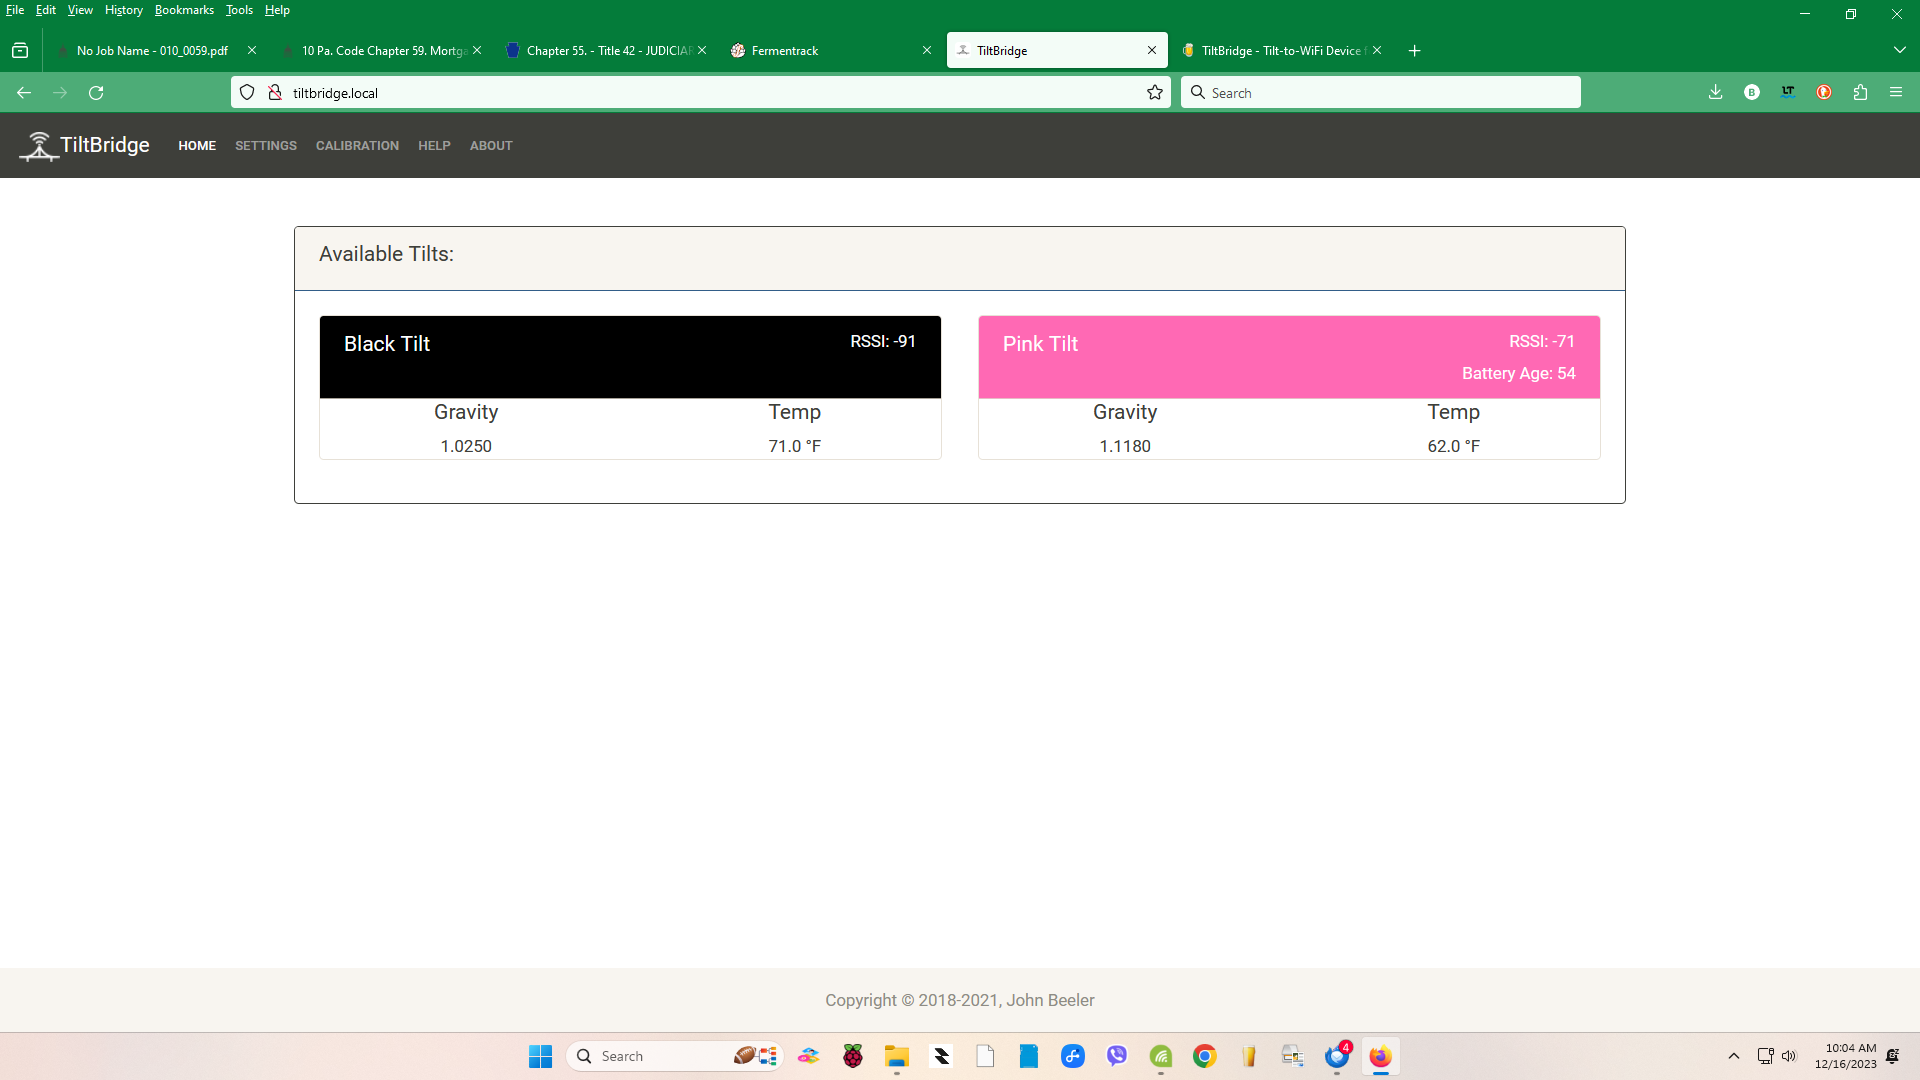This screenshot has height=1080, width=1920.
Task: Click the Firefox taskbar icon
Action: tap(1381, 1056)
